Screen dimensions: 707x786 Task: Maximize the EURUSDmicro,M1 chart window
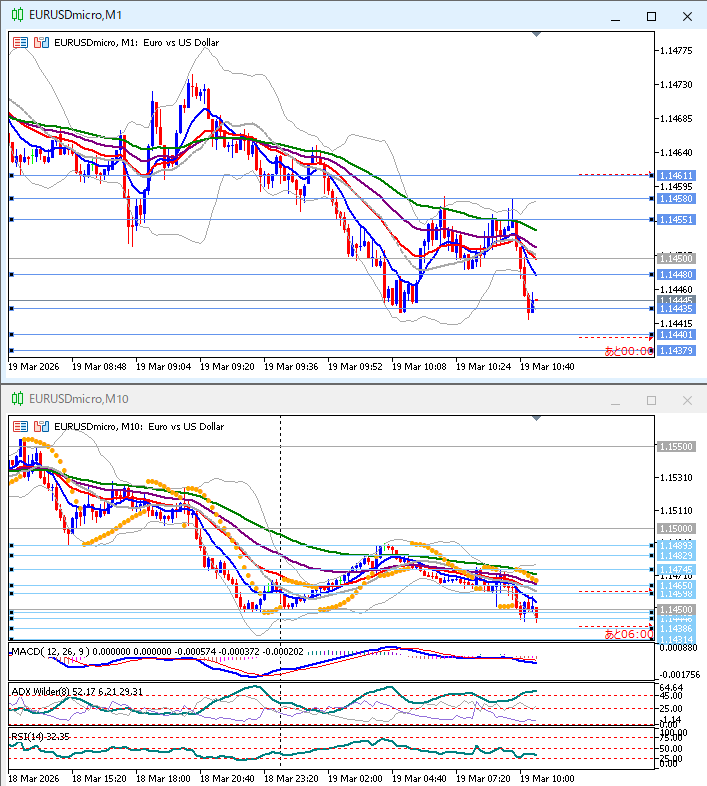(651, 16)
